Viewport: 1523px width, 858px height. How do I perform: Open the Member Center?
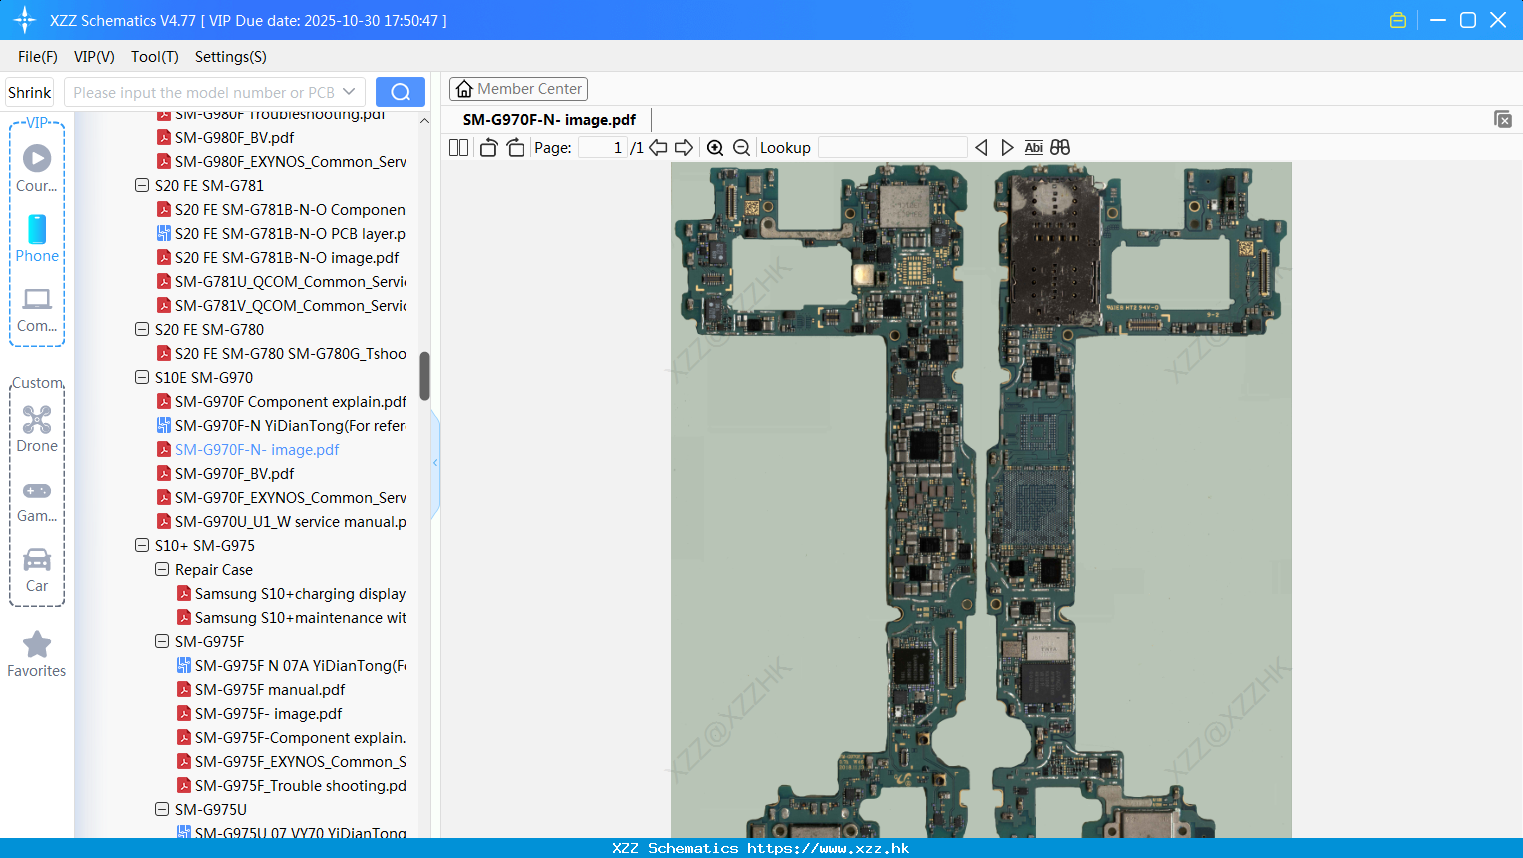(x=518, y=89)
